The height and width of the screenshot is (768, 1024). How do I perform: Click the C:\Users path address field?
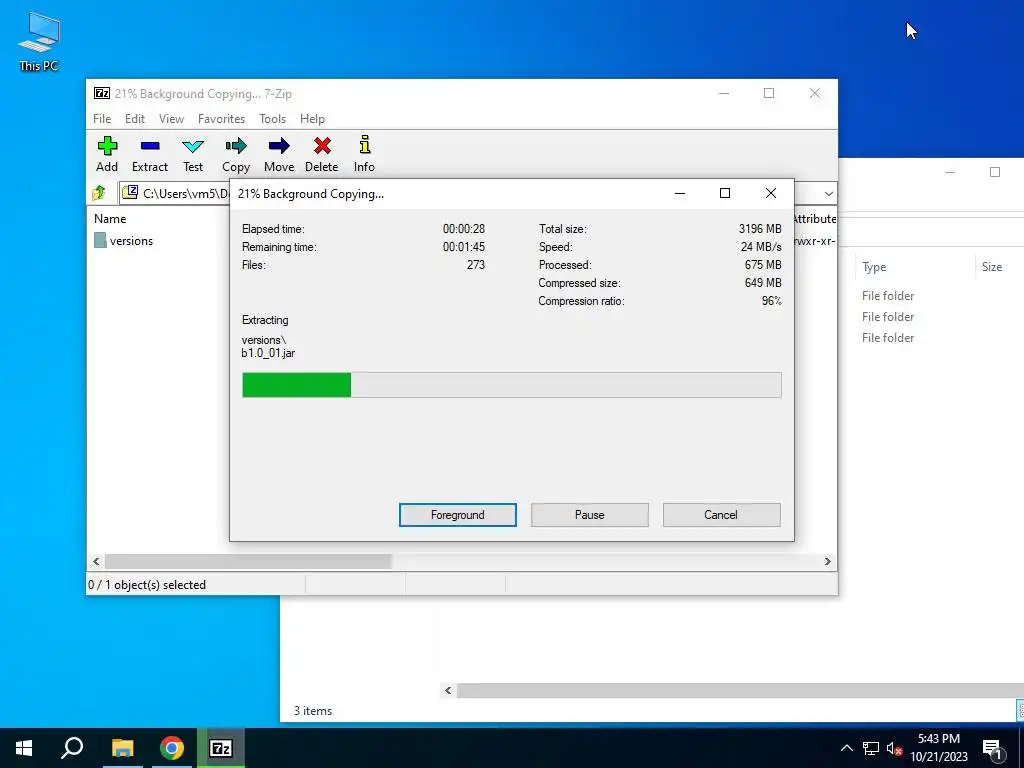click(x=176, y=193)
